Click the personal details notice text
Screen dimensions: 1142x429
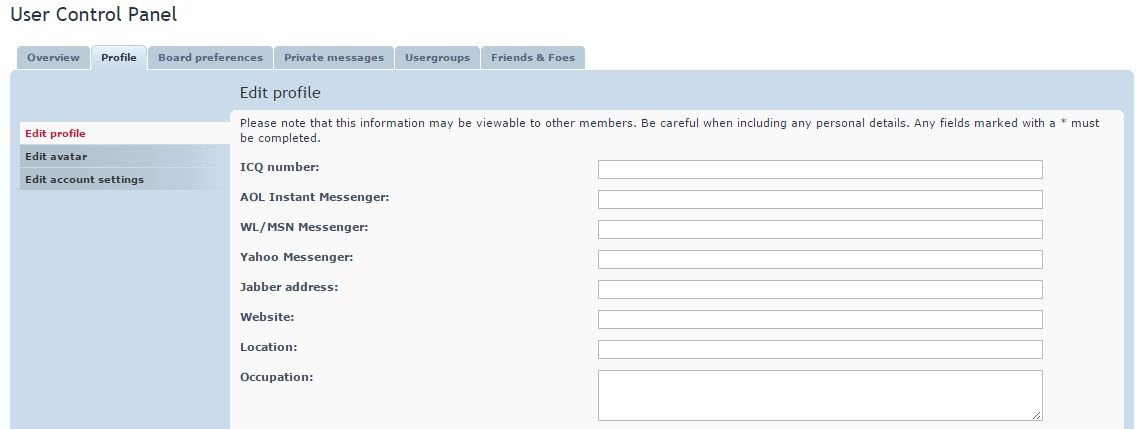click(x=669, y=130)
